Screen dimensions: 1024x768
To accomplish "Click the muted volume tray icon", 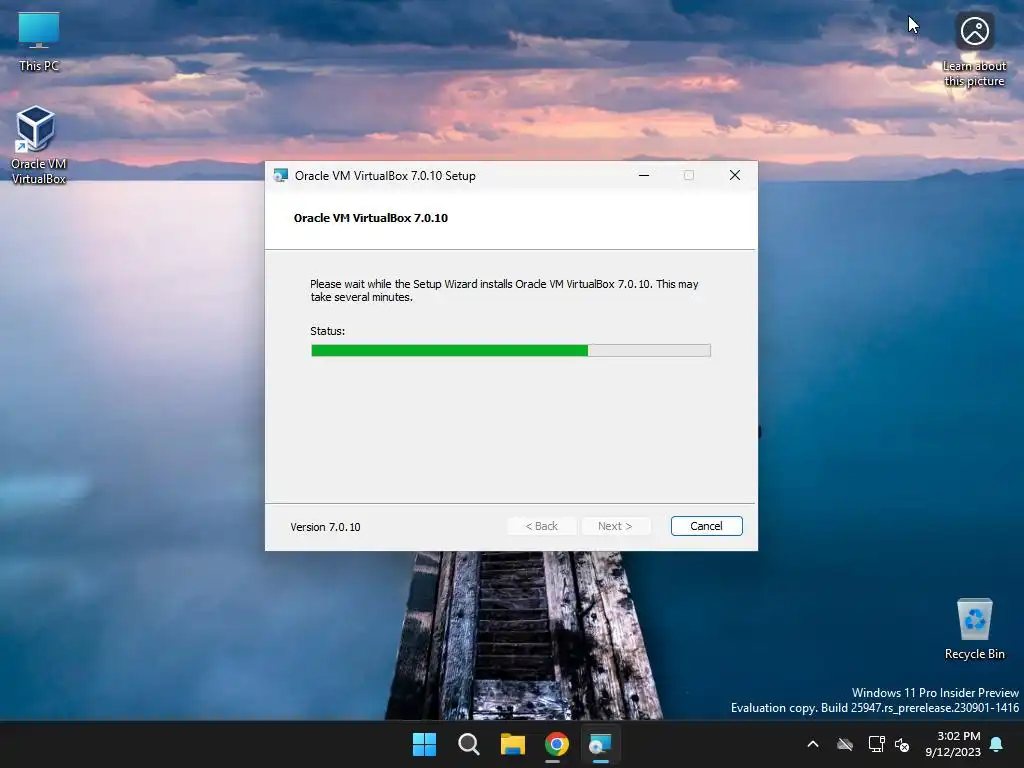I will (x=902, y=744).
